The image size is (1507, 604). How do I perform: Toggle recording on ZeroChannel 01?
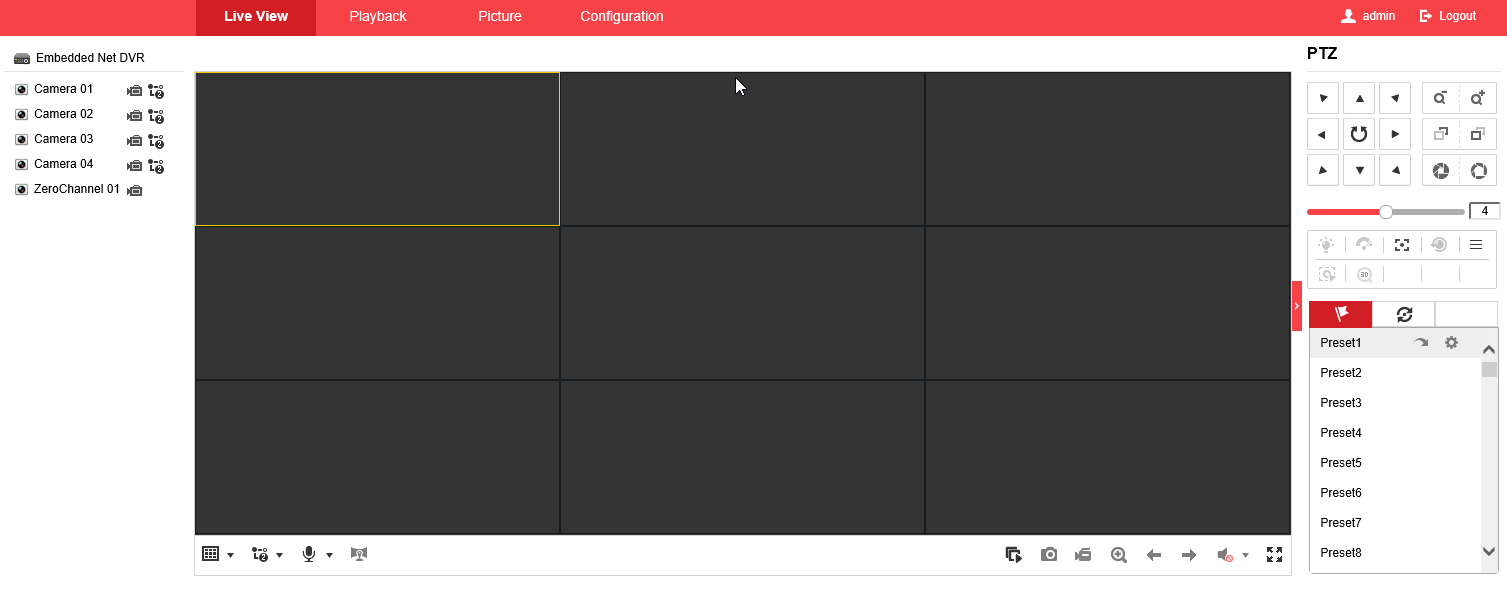pyautogui.click(x=135, y=190)
